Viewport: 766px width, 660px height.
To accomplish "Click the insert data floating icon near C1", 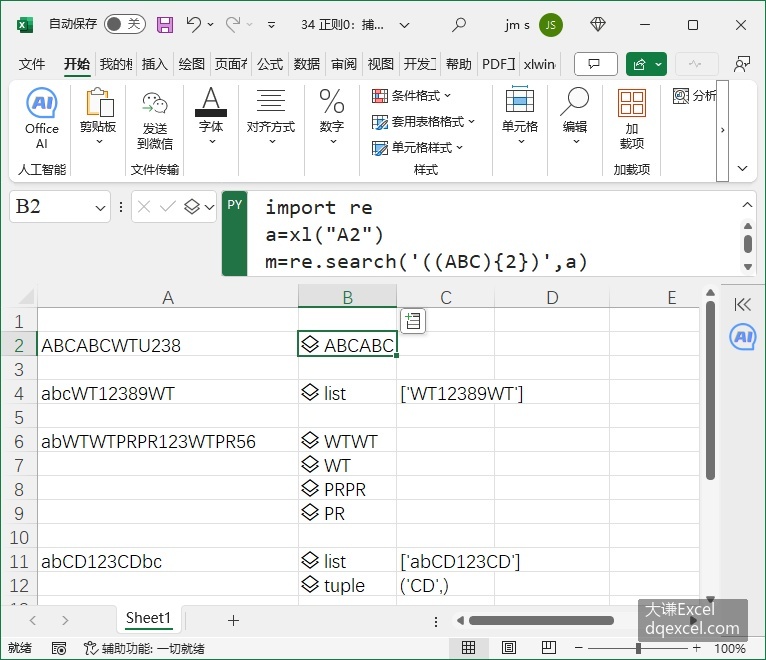I will click(413, 321).
